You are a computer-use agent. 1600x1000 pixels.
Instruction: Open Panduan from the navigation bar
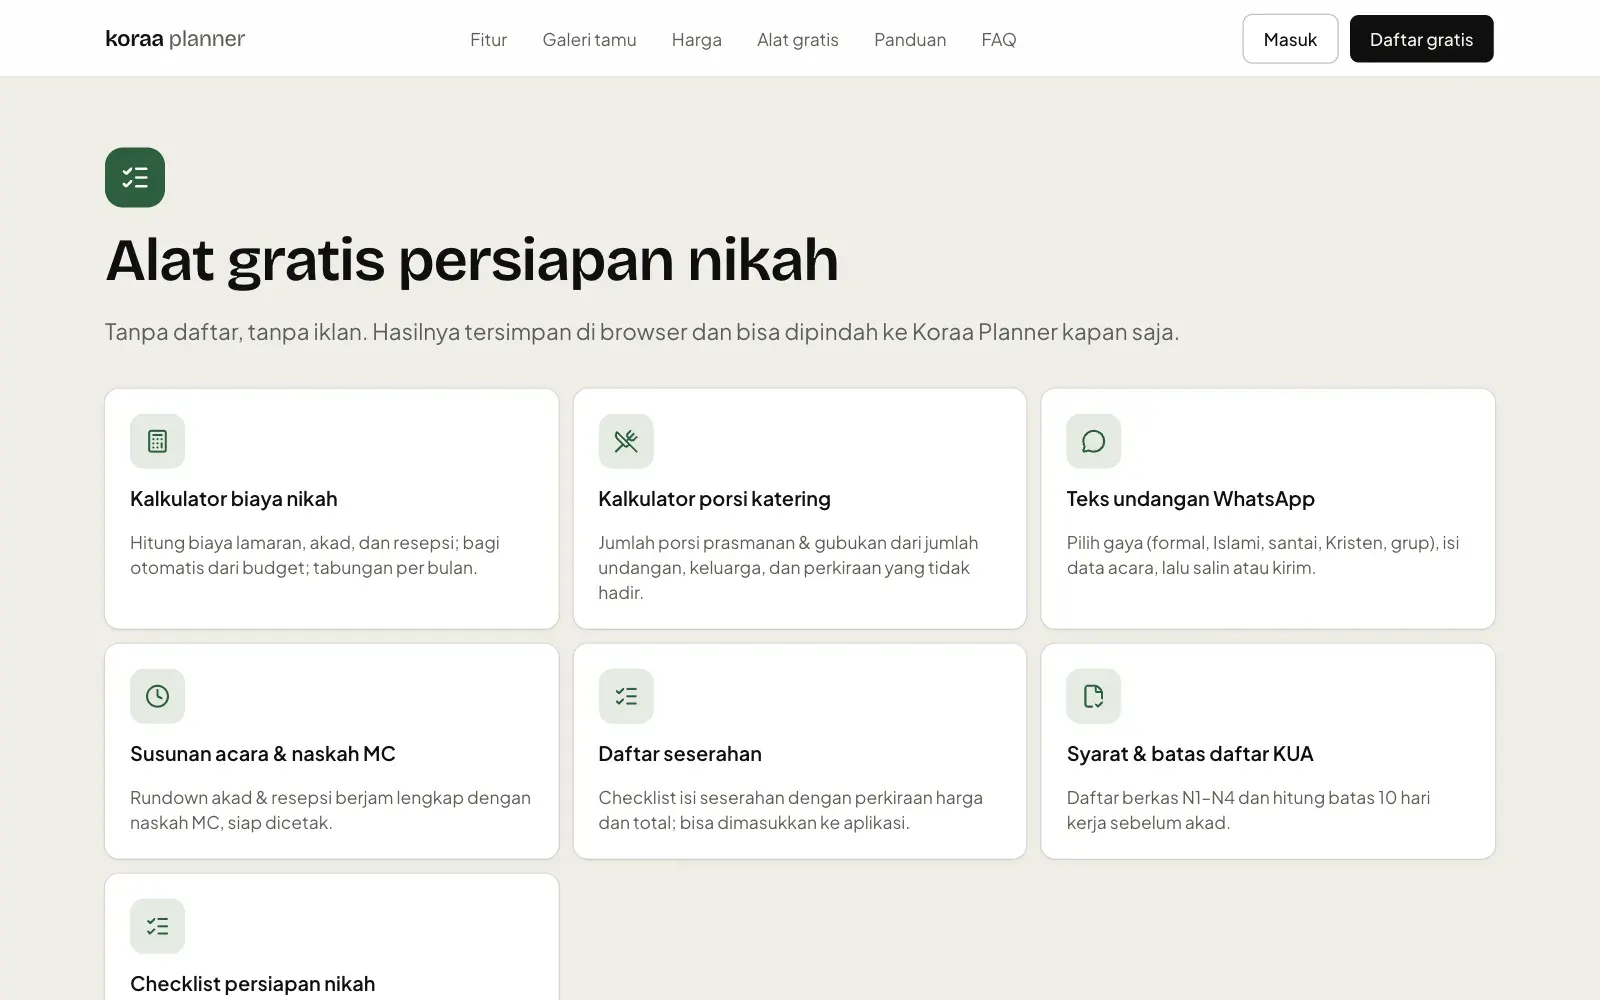pyautogui.click(x=910, y=39)
